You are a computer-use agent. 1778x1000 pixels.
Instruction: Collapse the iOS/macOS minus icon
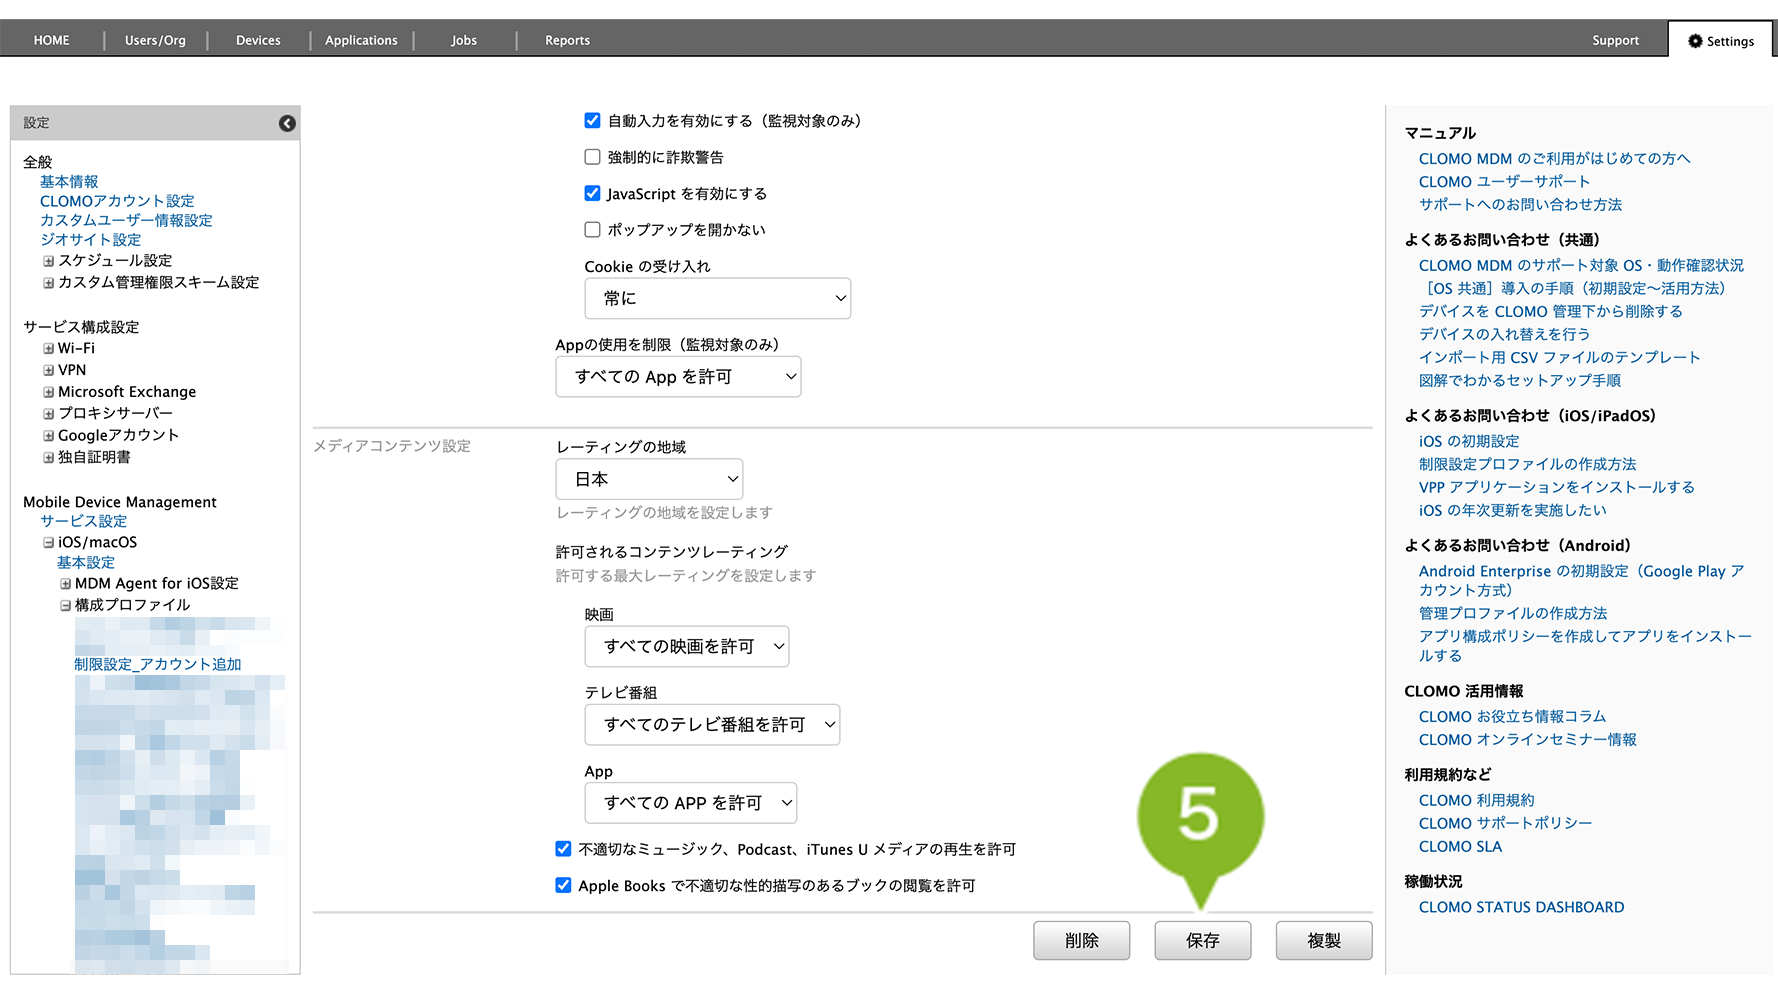point(48,543)
